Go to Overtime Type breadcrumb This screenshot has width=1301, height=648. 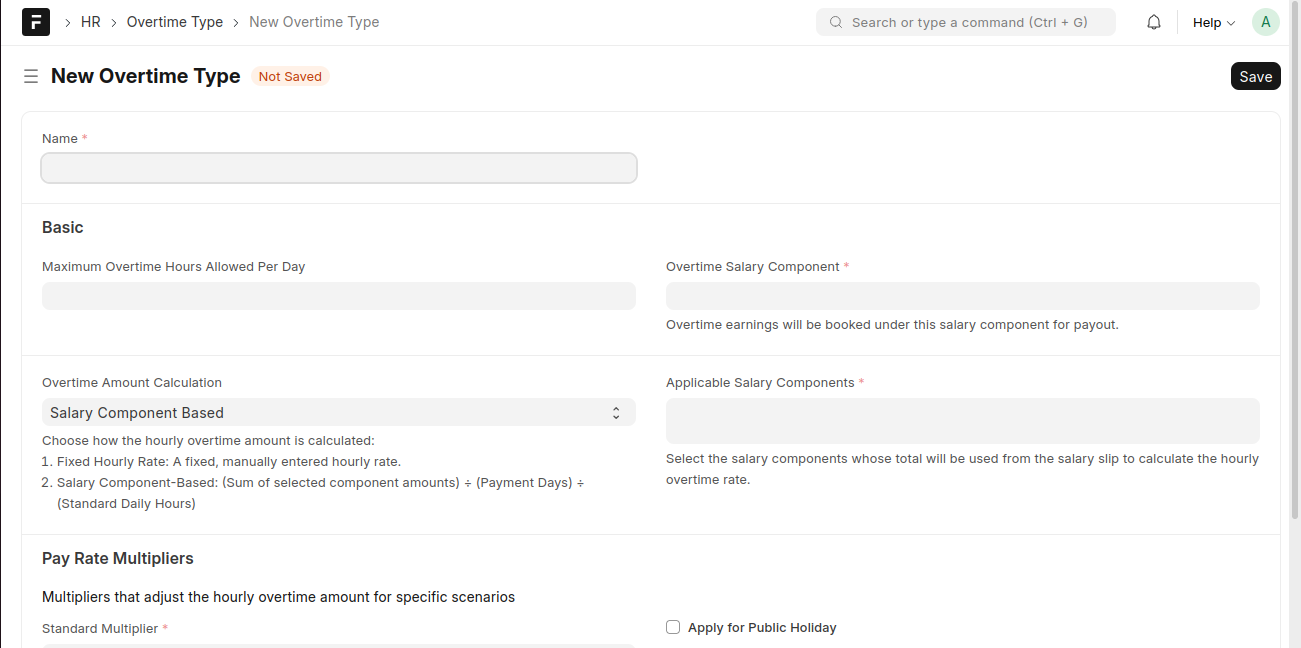(x=174, y=22)
